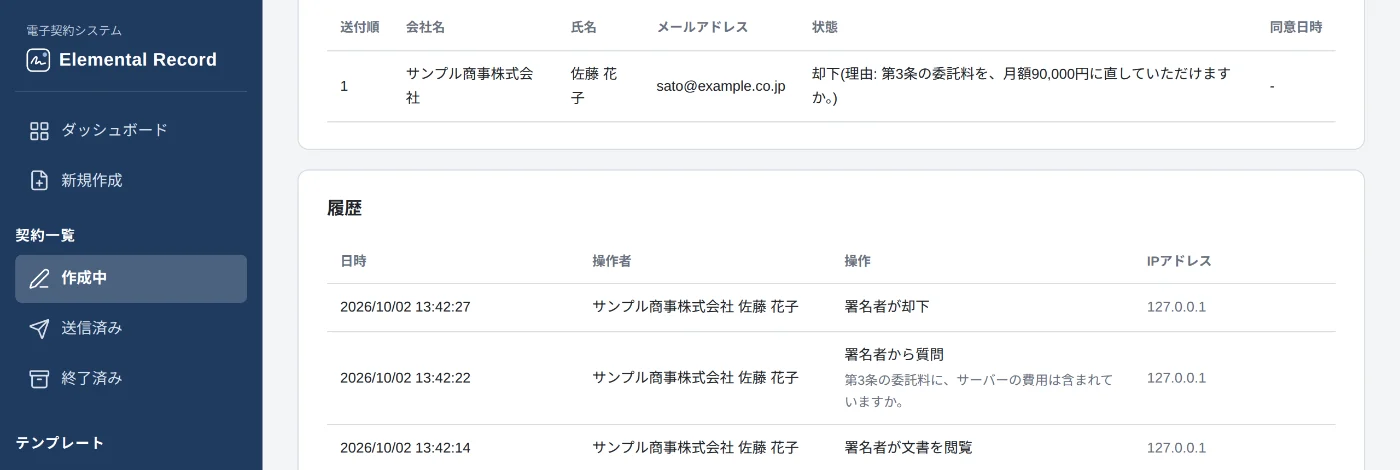Click the pencil icon for 作成中

tap(39, 278)
